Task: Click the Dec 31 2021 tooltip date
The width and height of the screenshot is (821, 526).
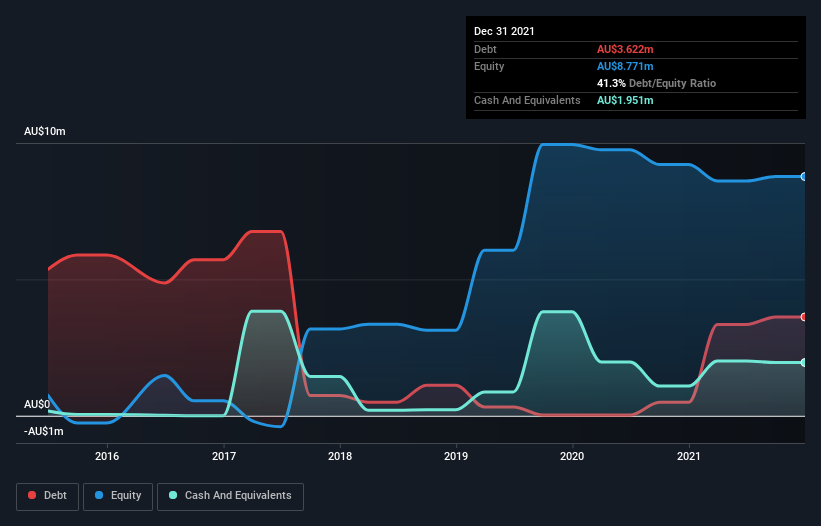Action: (x=504, y=31)
